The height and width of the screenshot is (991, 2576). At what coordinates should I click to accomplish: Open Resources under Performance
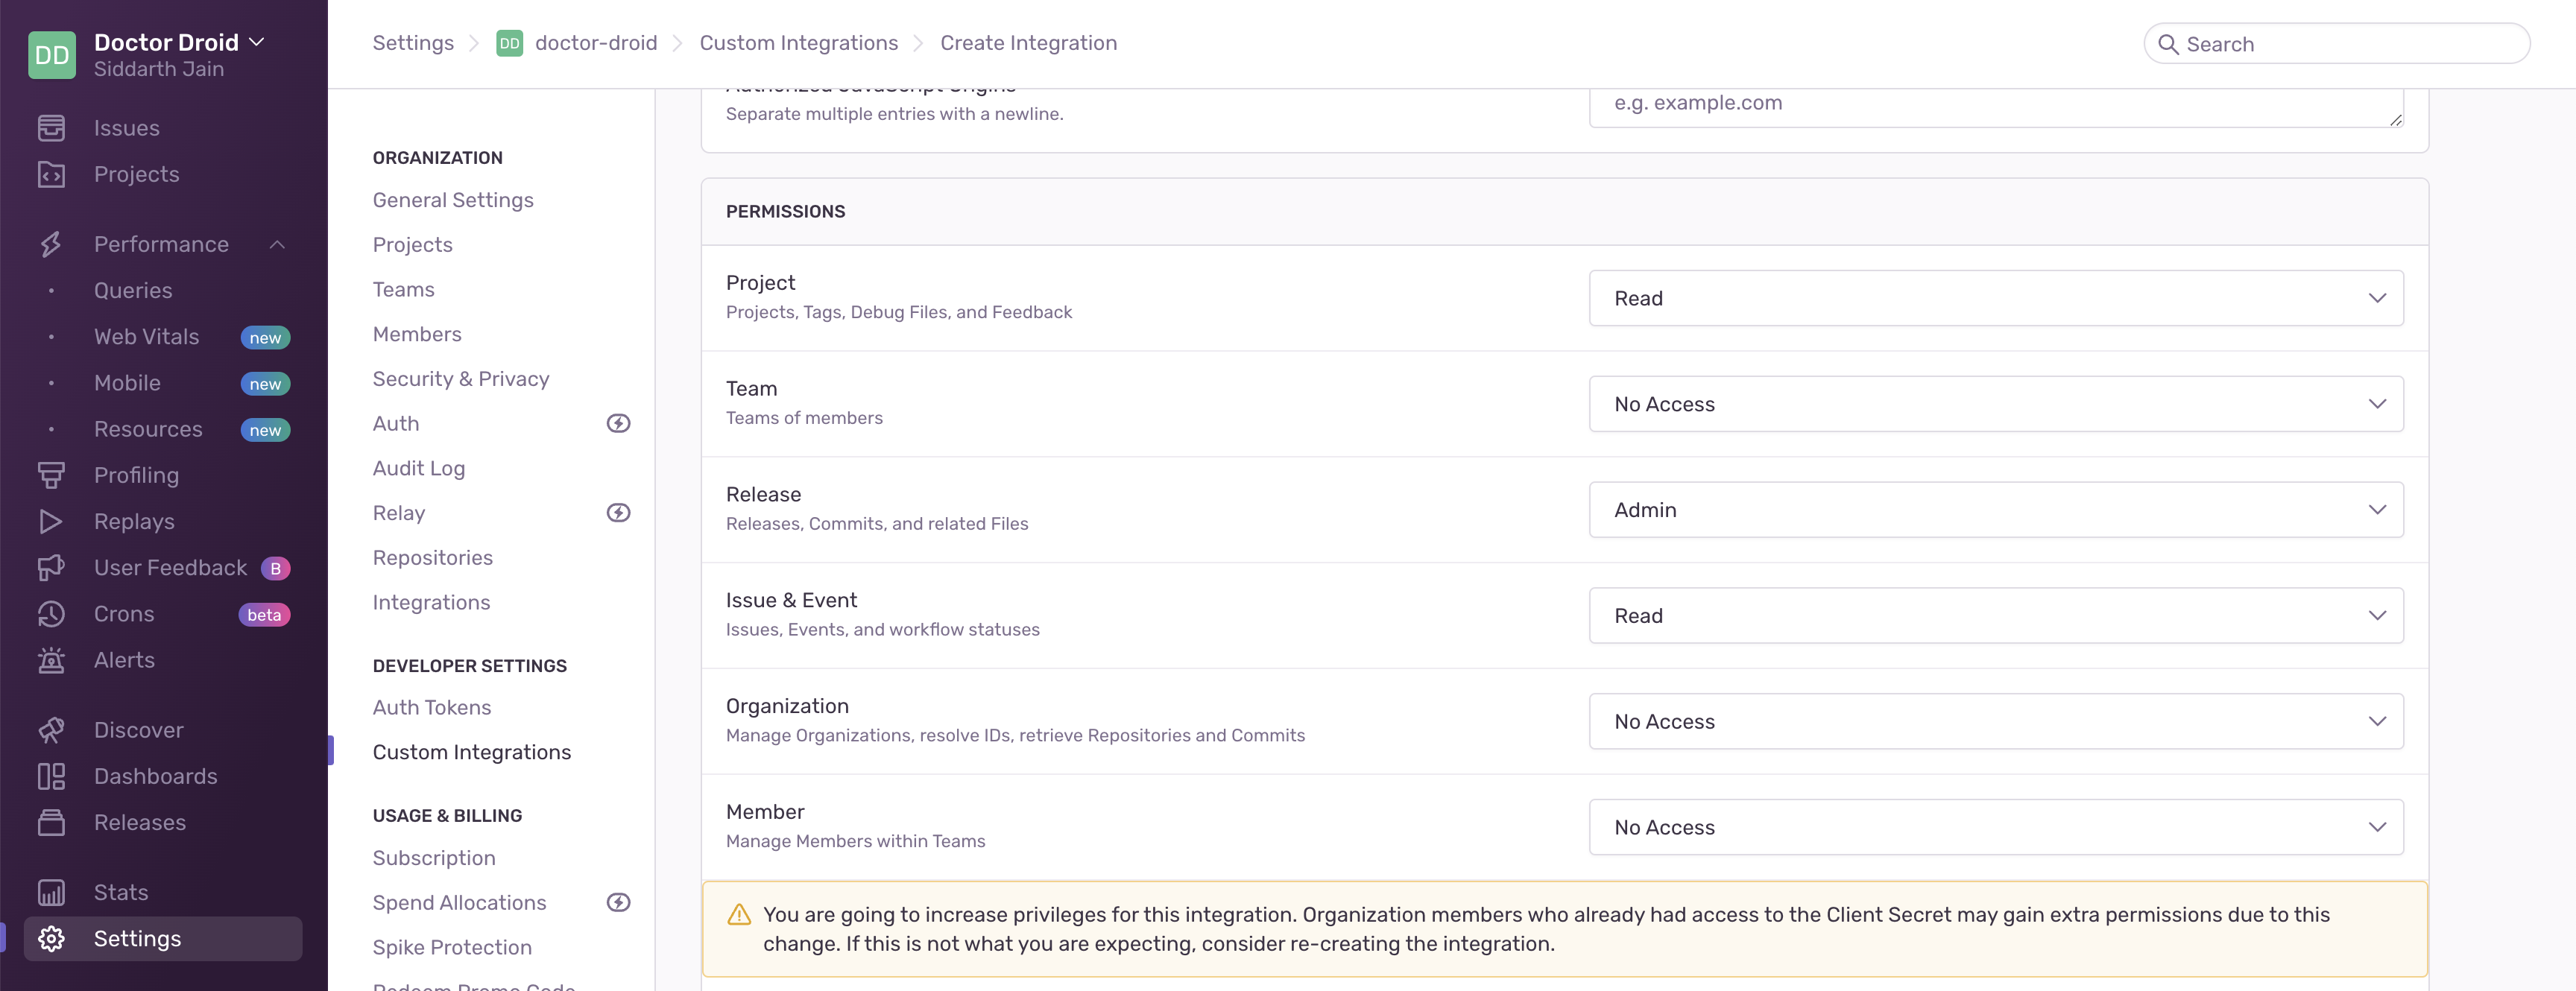pyautogui.click(x=148, y=429)
